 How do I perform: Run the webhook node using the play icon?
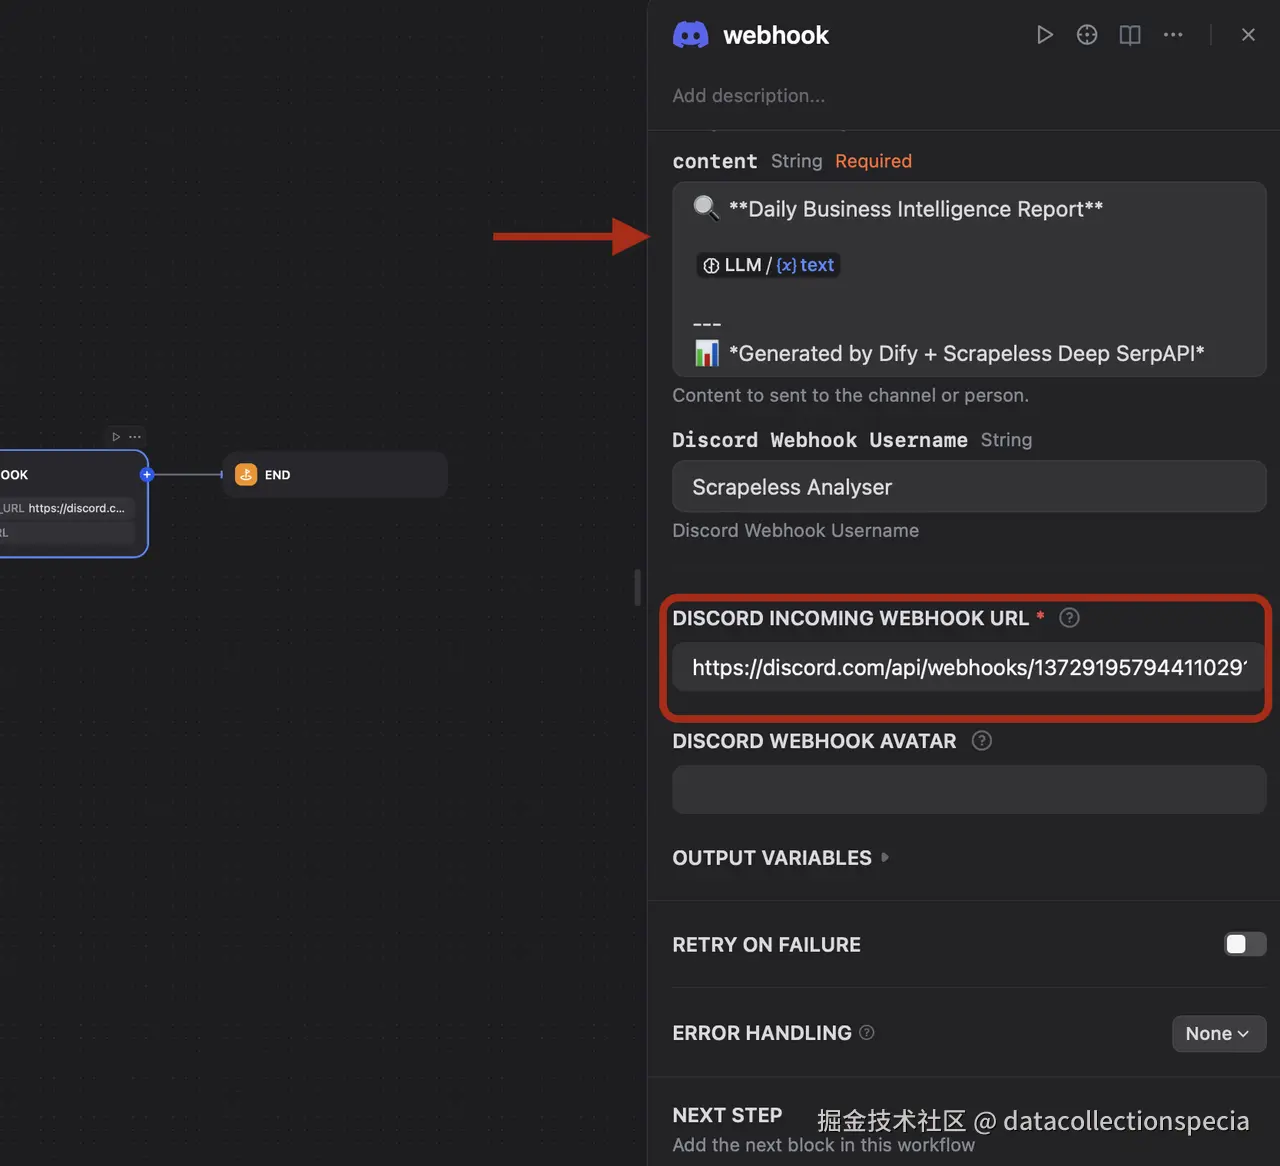pyautogui.click(x=1045, y=34)
